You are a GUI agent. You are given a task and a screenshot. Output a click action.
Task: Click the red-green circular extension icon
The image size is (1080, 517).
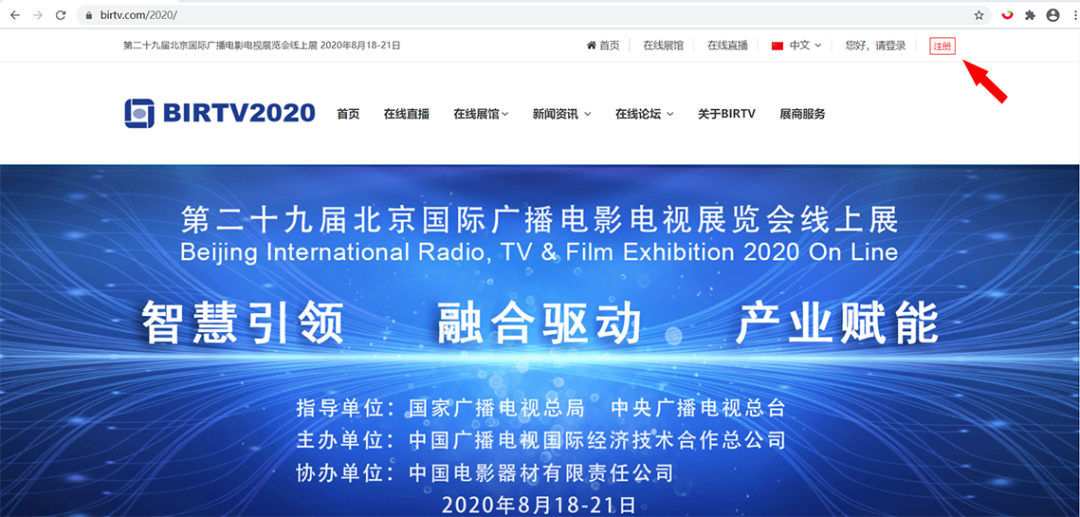pos(1007,15)
